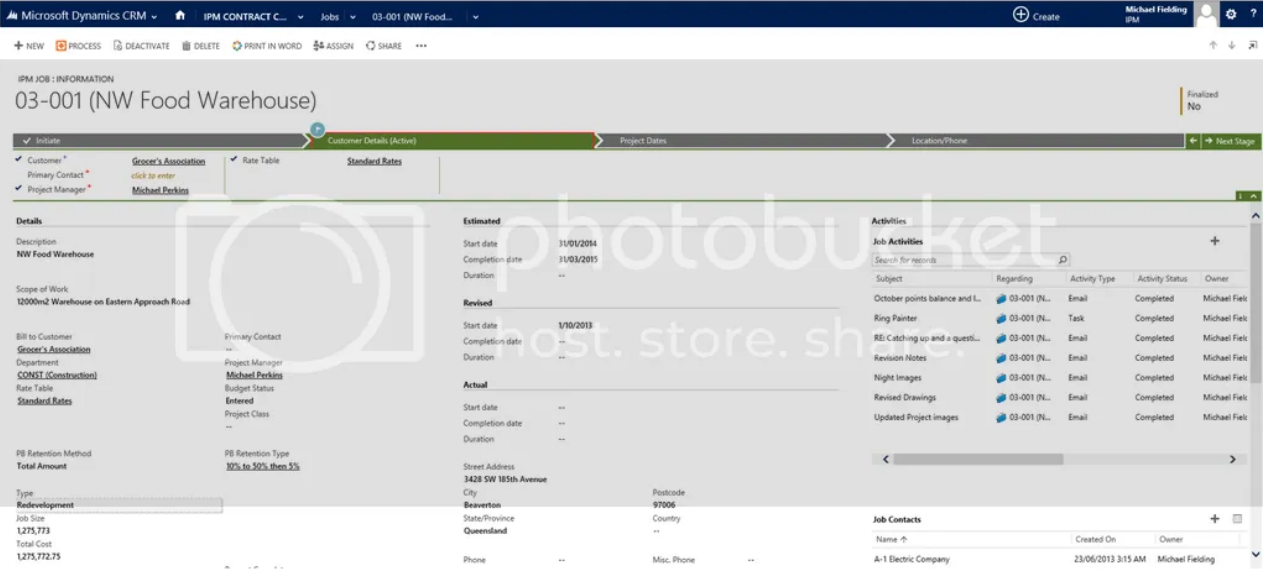The width and height of the screenshot is (1267, 574).
Task: Open the Revision Notes activity
Action: 900,358
